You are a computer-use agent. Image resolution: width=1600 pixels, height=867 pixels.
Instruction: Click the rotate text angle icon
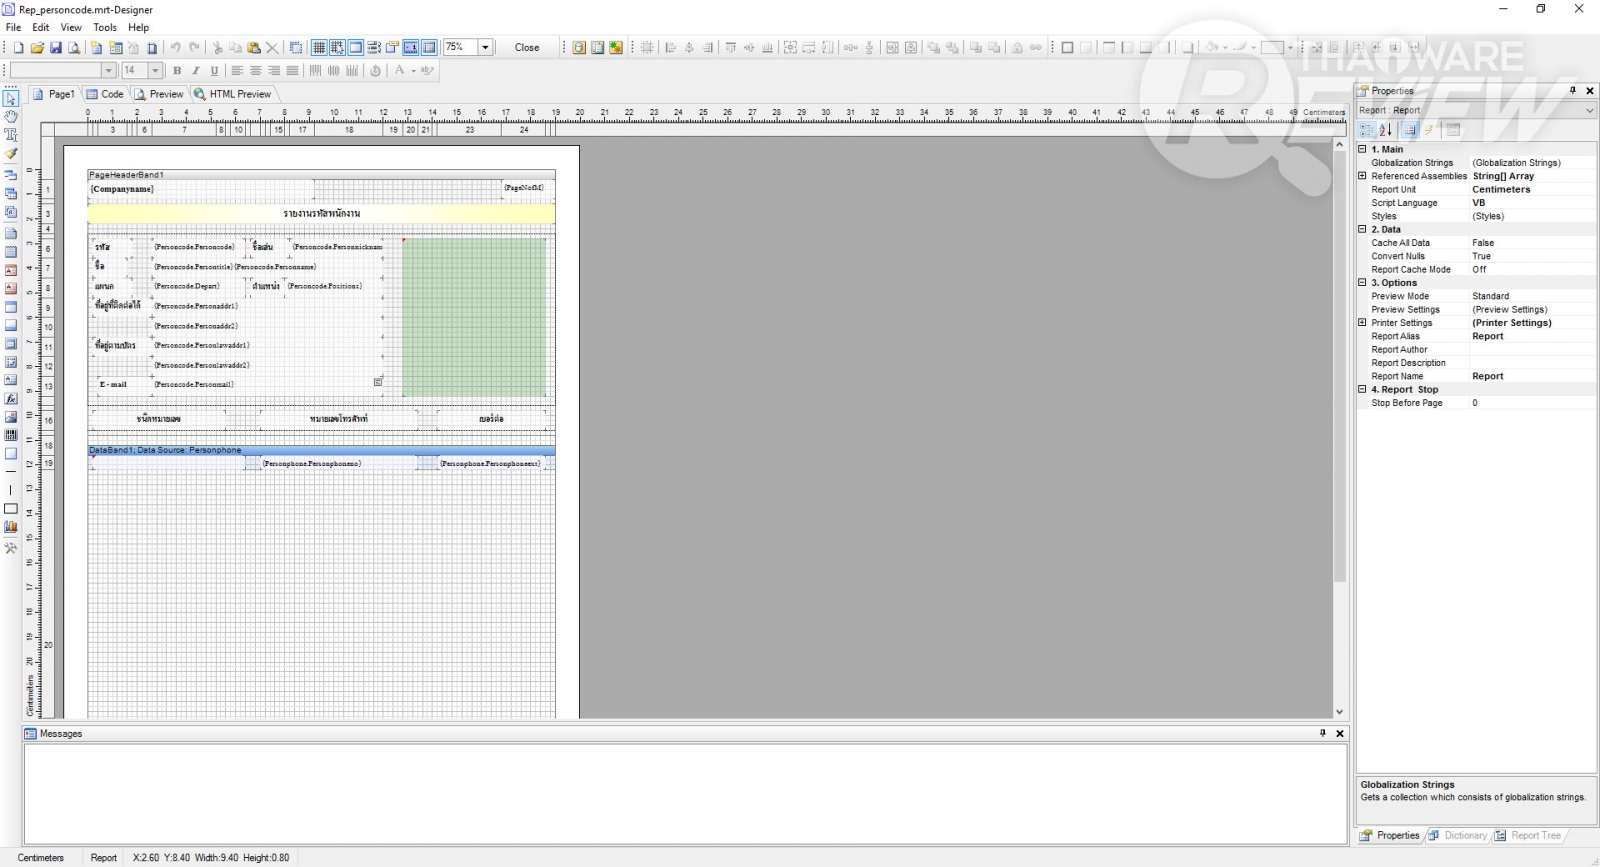[x=375, y=71]
